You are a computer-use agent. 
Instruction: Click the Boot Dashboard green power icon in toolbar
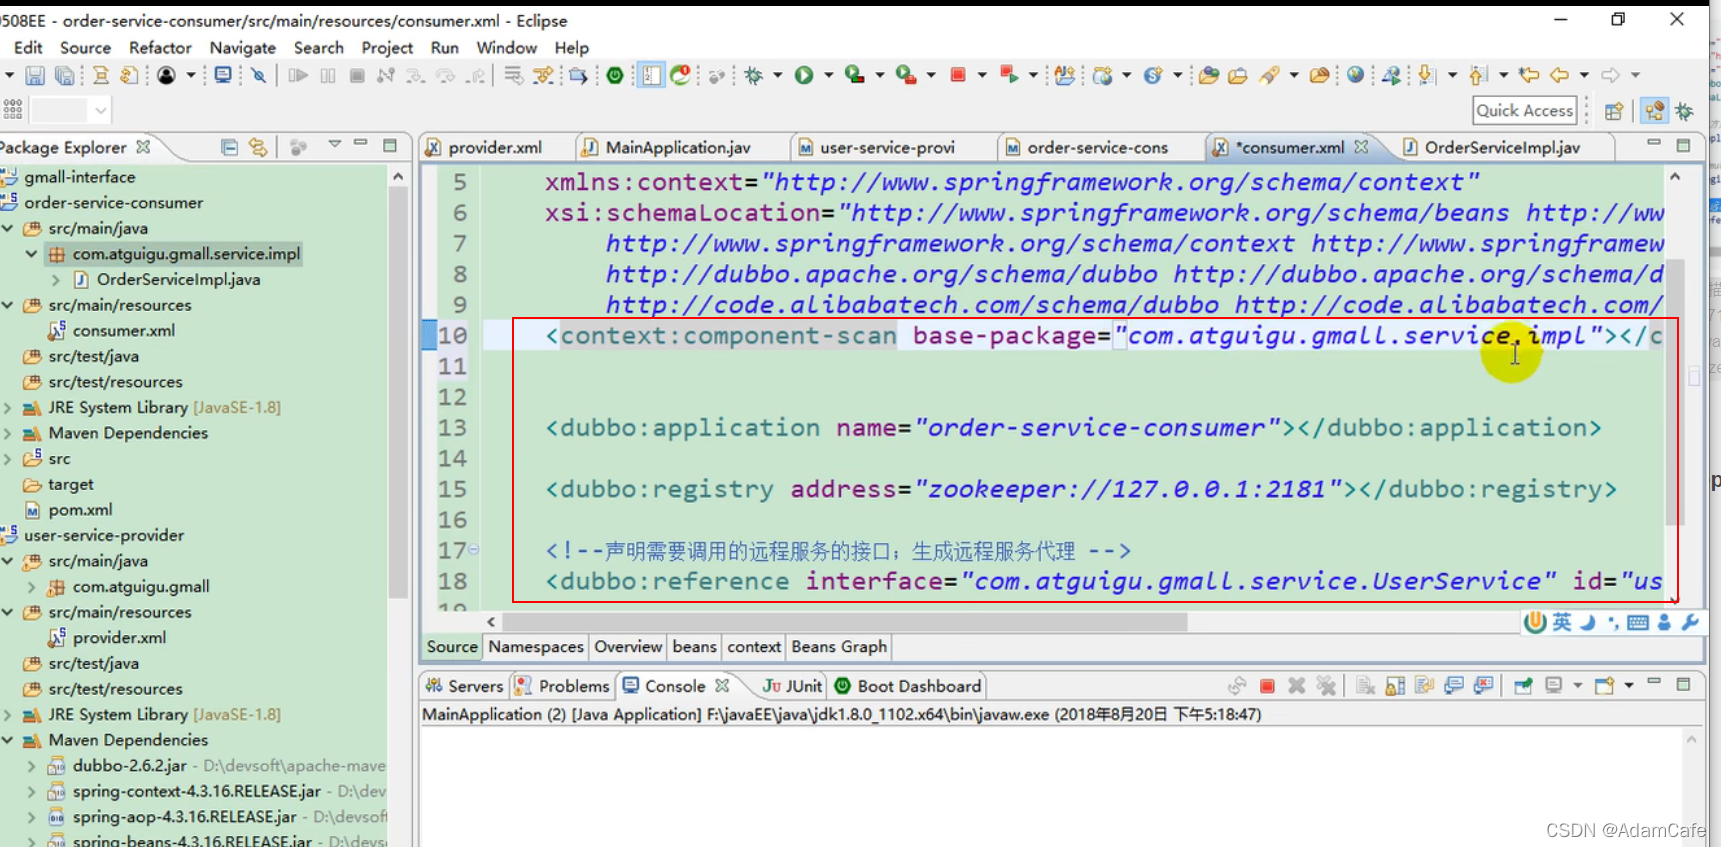(x=615, y=75)
